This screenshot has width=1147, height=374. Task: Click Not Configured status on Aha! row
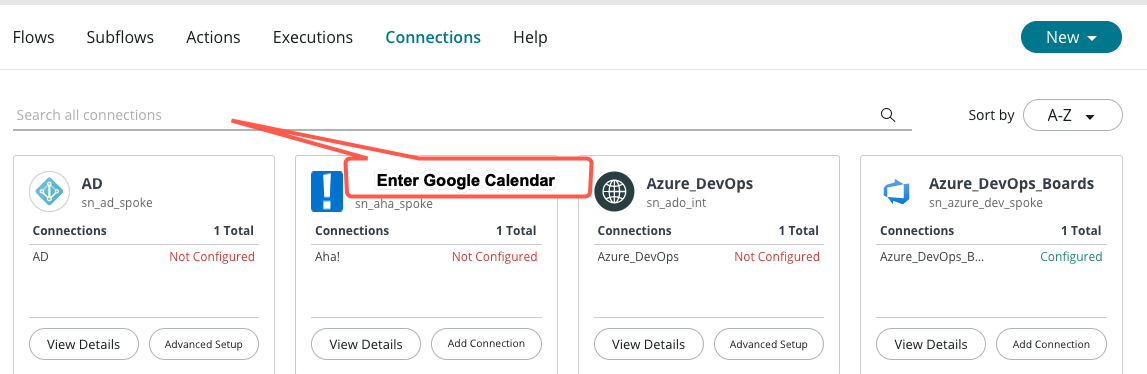(x=494, y=257)
